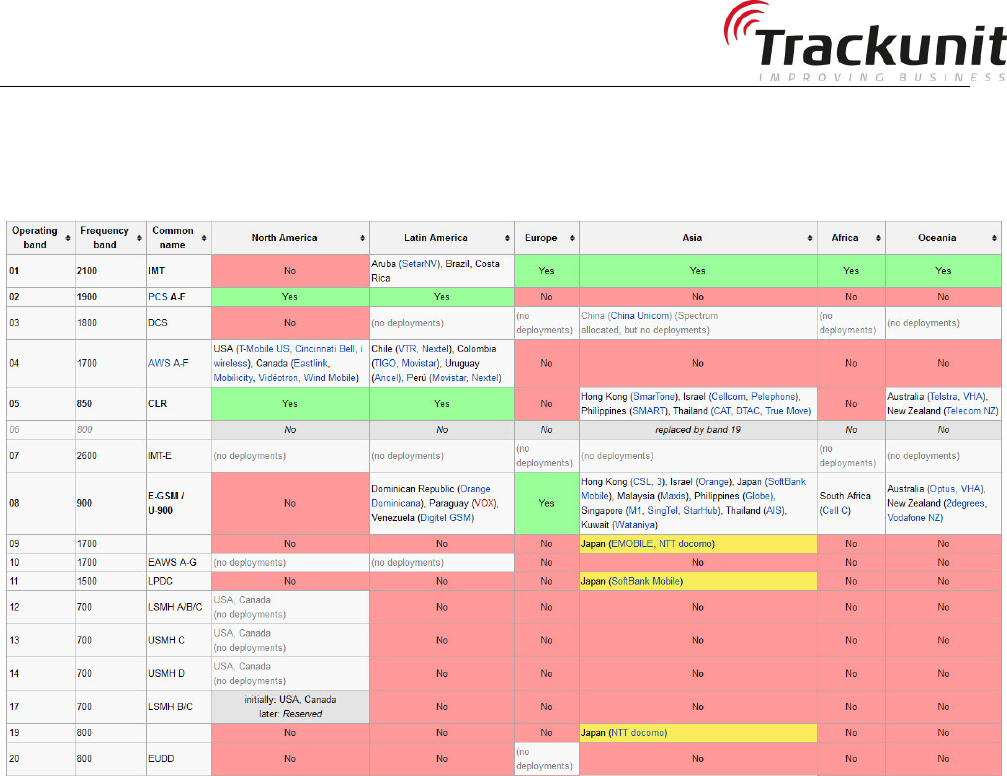This screenshot has height=776, width=1007.
Task: Open the TIGO link under Colombia
Action: pyautogui.click(x=385, y=363)
